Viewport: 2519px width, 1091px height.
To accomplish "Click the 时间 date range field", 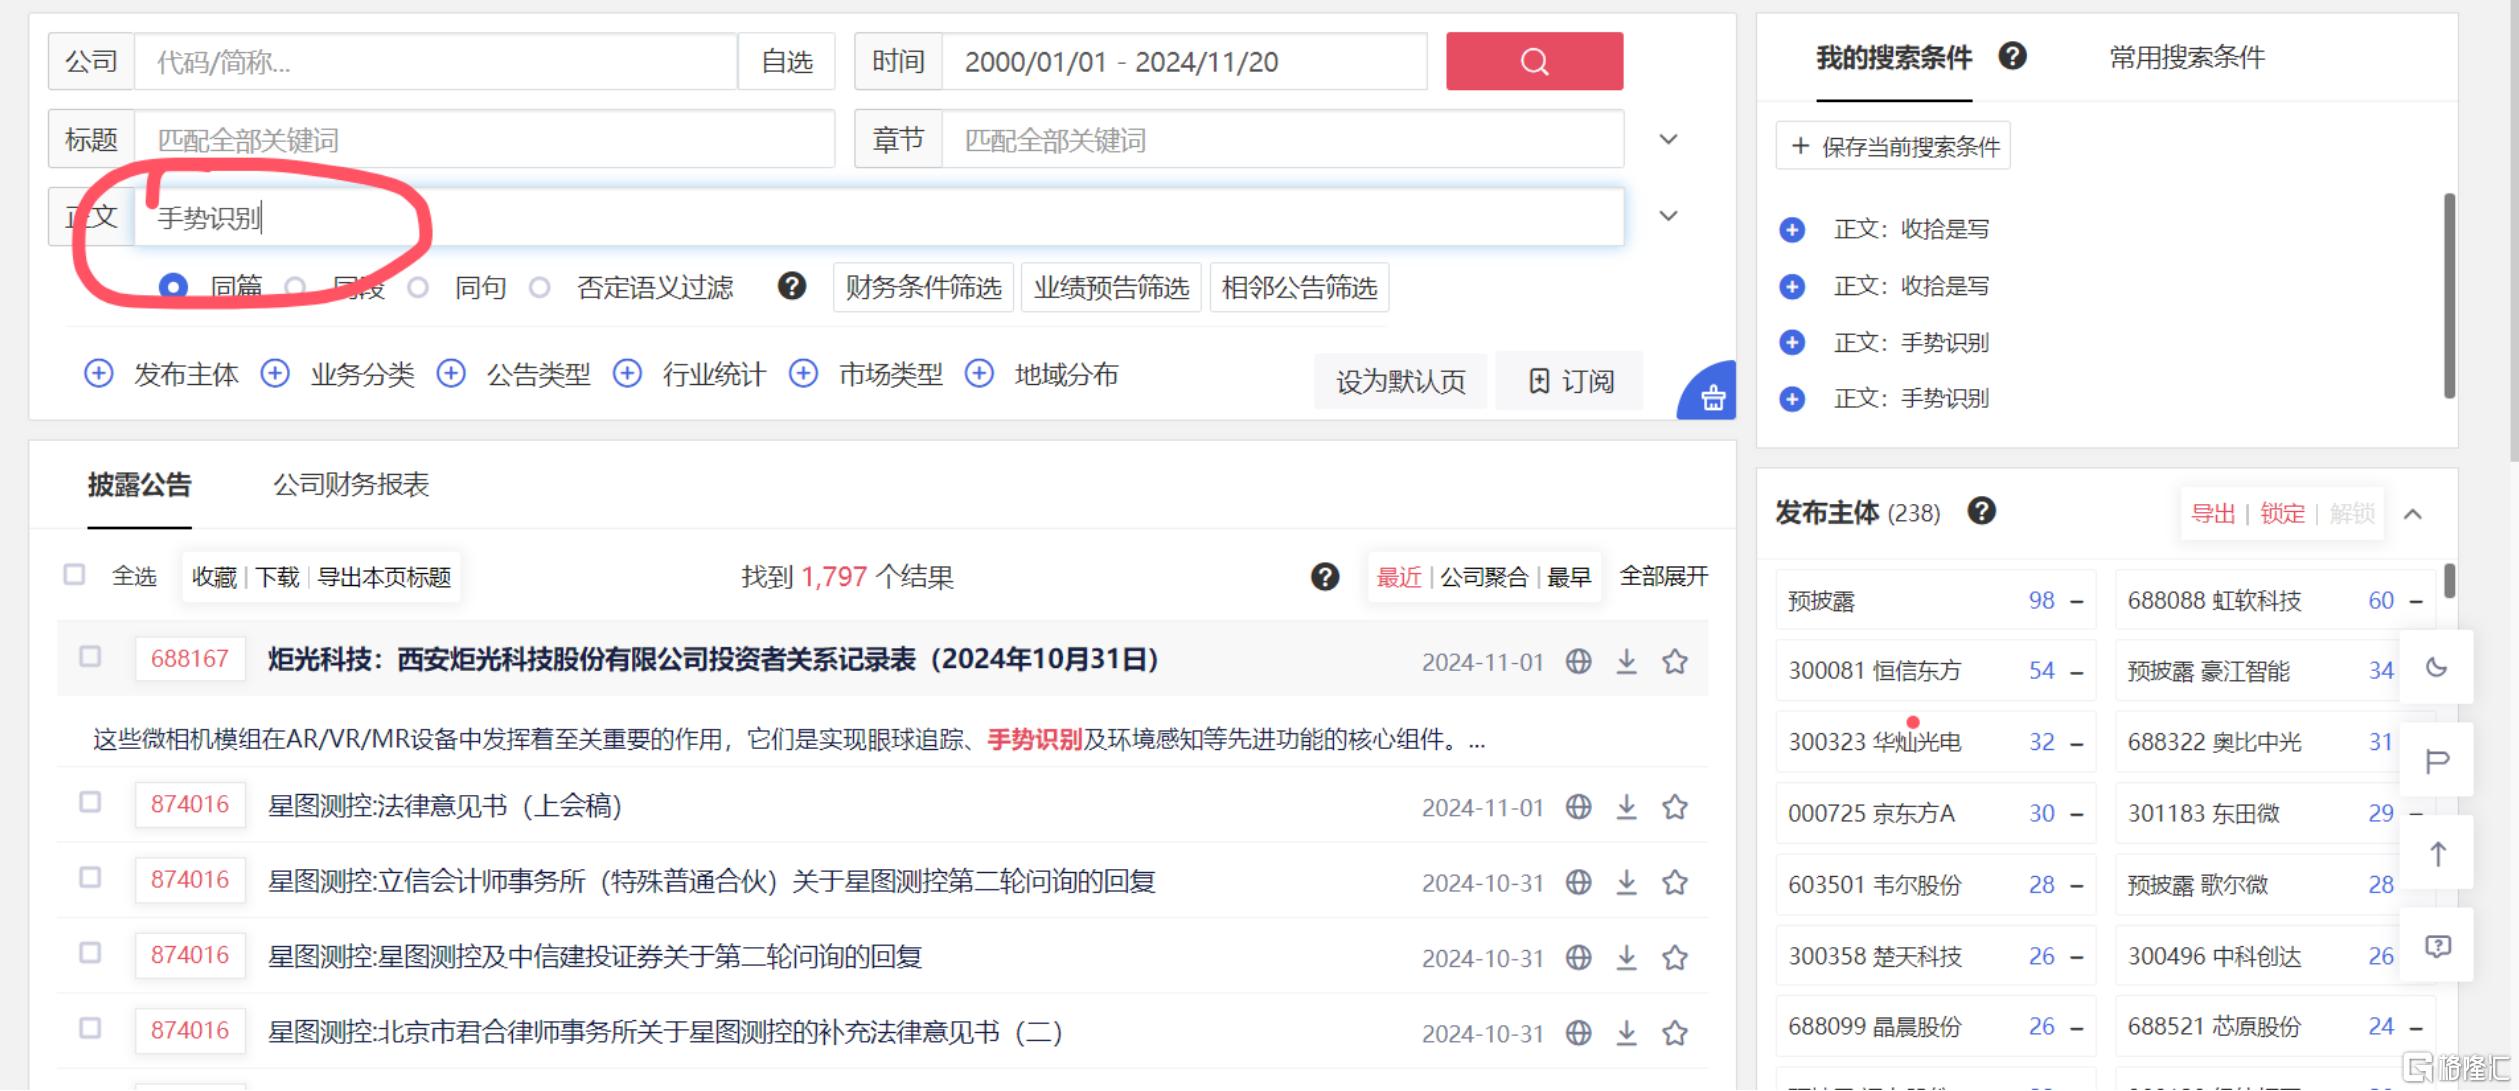I will click(1185, 62).
